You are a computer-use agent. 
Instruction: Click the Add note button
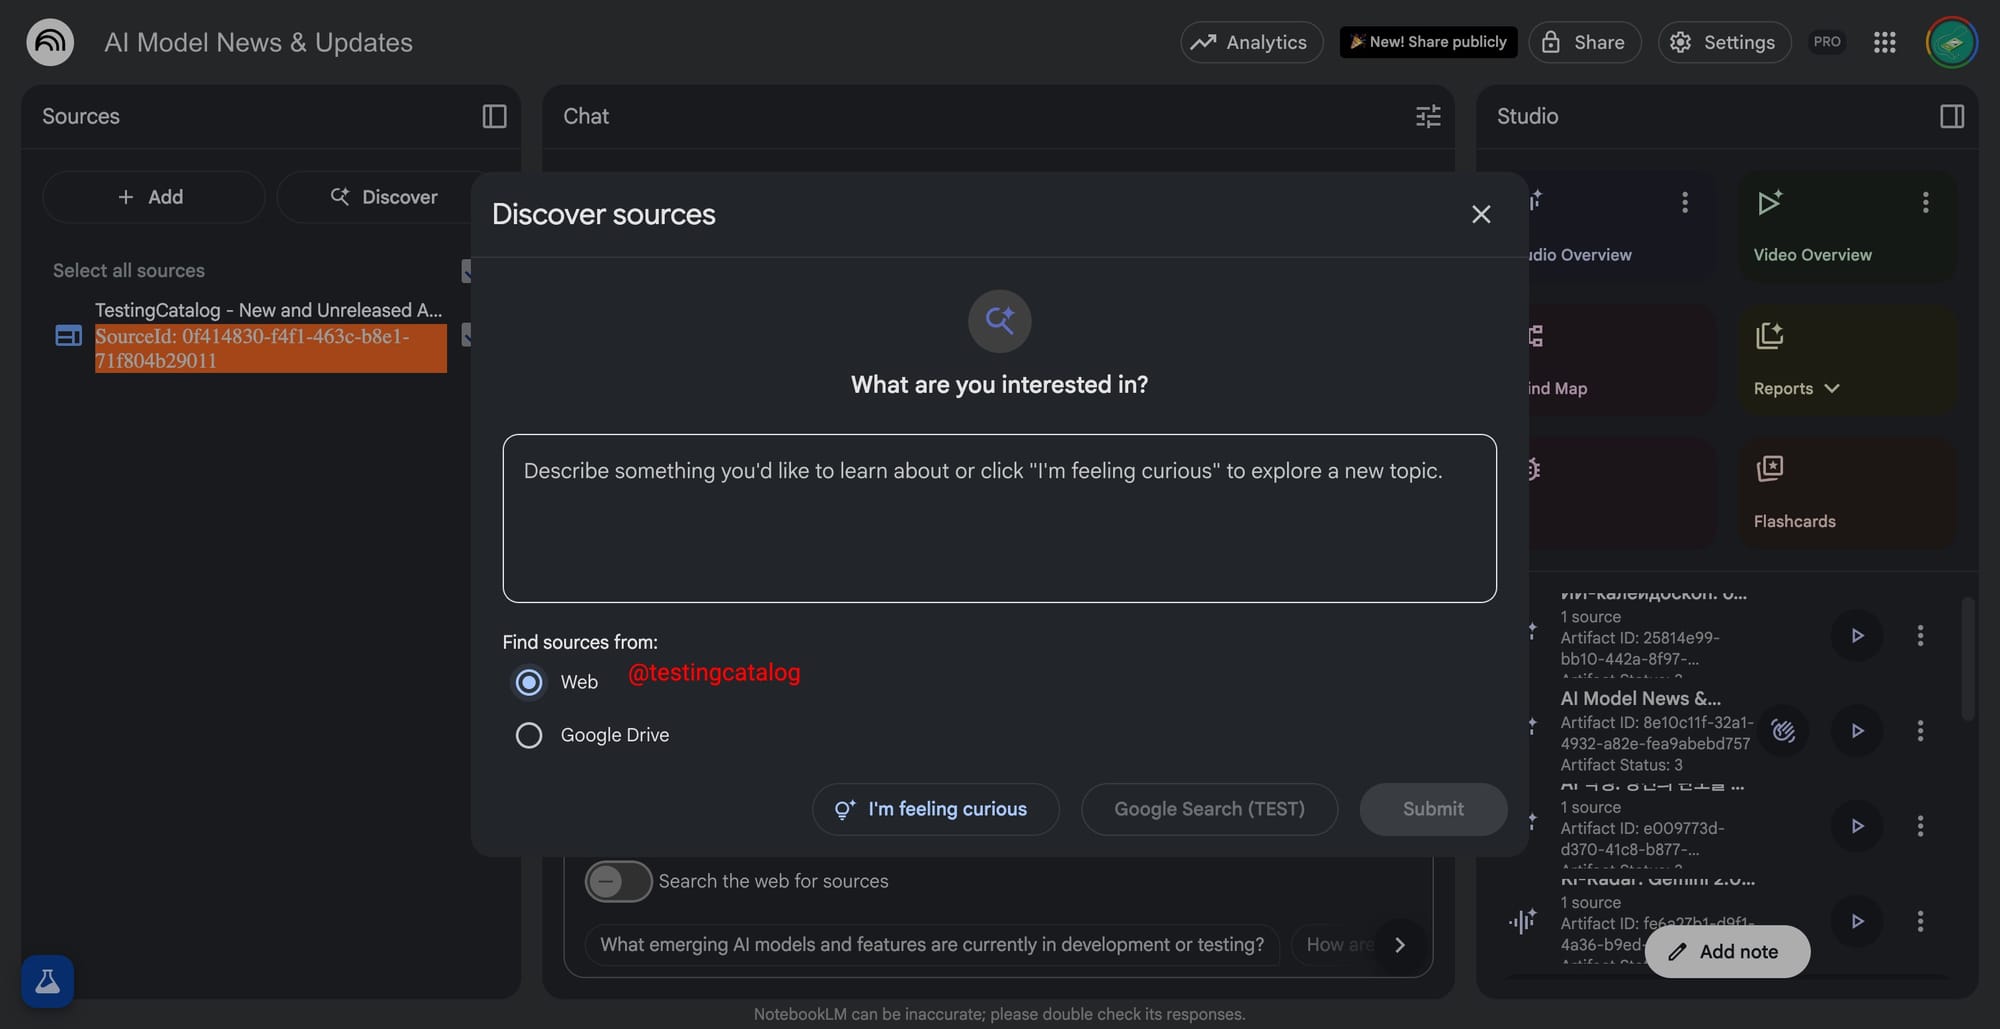tap(1727, 951)
